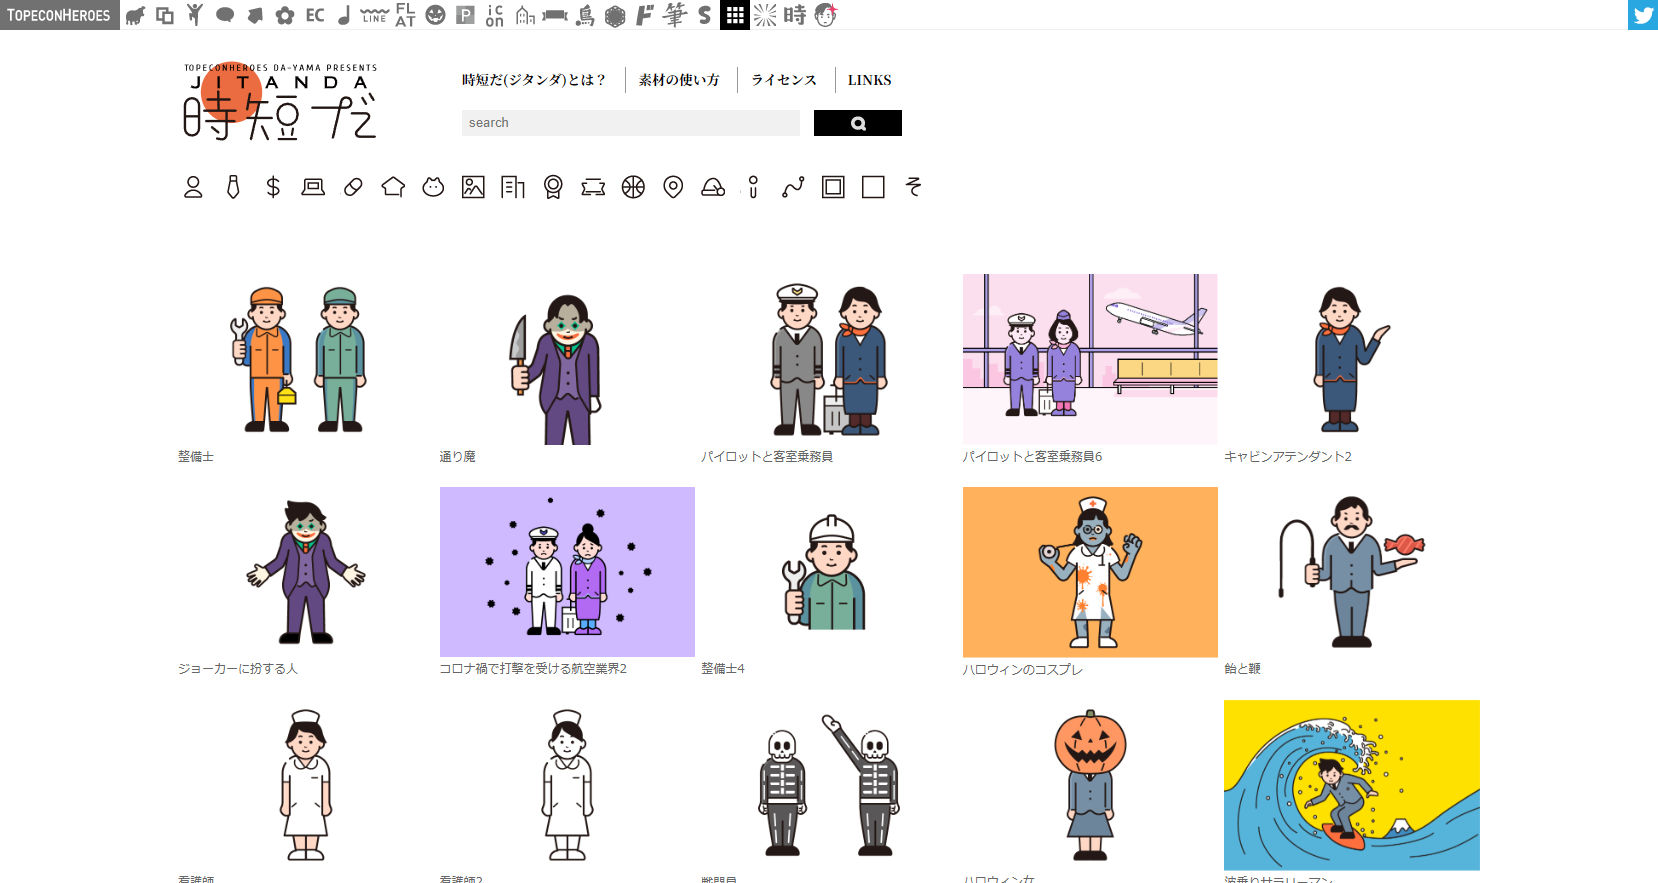This screenshot has height=883, width=1658.
Task: Open the flower icon in top bar
Action: [x=285, y=15]
